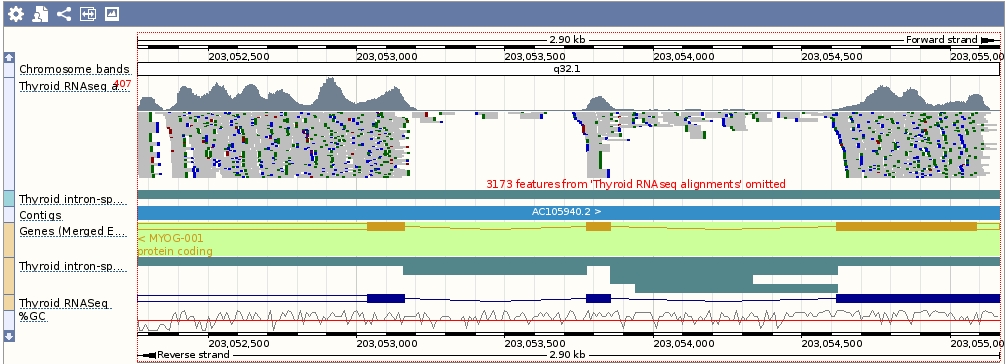Click the light blue track drag handle beside Thyroid intron-sp
The width and height of the screenshot is (1005, 364).
(x=8, y=199)
